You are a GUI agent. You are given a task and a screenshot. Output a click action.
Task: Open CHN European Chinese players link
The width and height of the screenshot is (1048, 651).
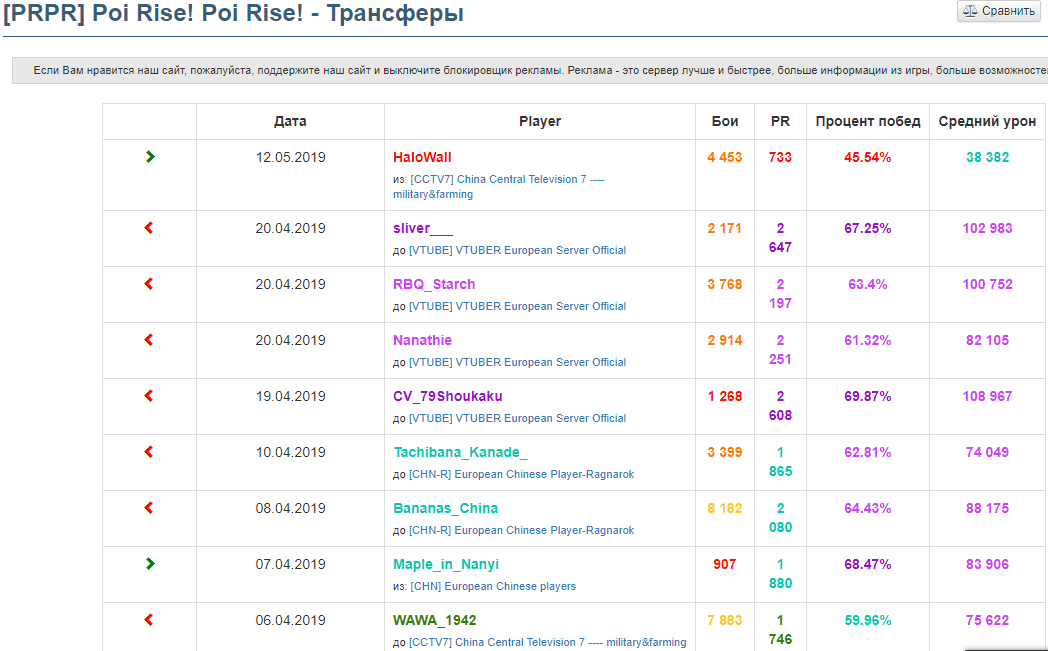point(493,586)
